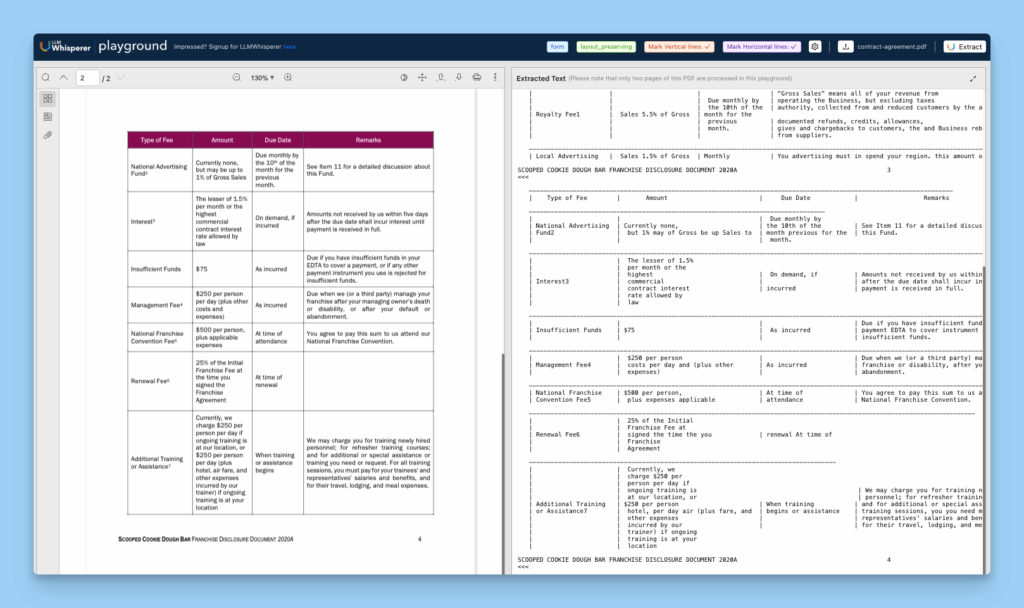1024x608 pixels.
Task: Open the bookmarks panel in PDF sidebar
Action: (48, 117)
